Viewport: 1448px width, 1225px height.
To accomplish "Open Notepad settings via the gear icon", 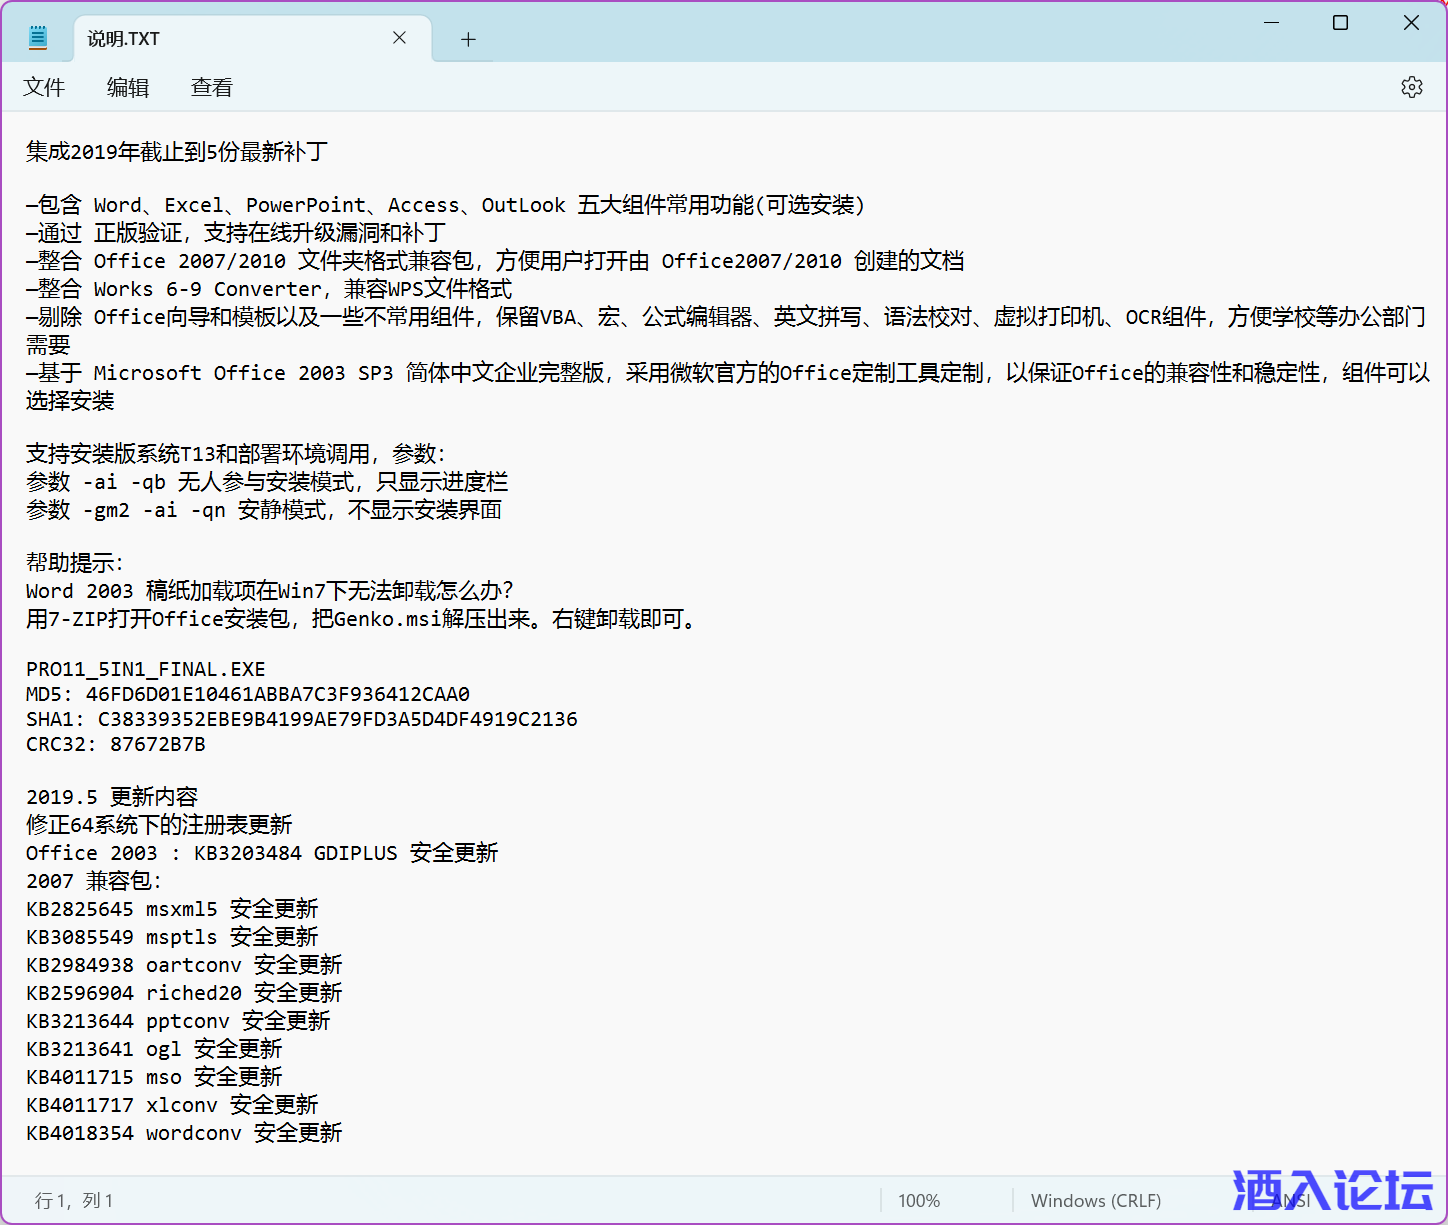I will click(1411, 87).
